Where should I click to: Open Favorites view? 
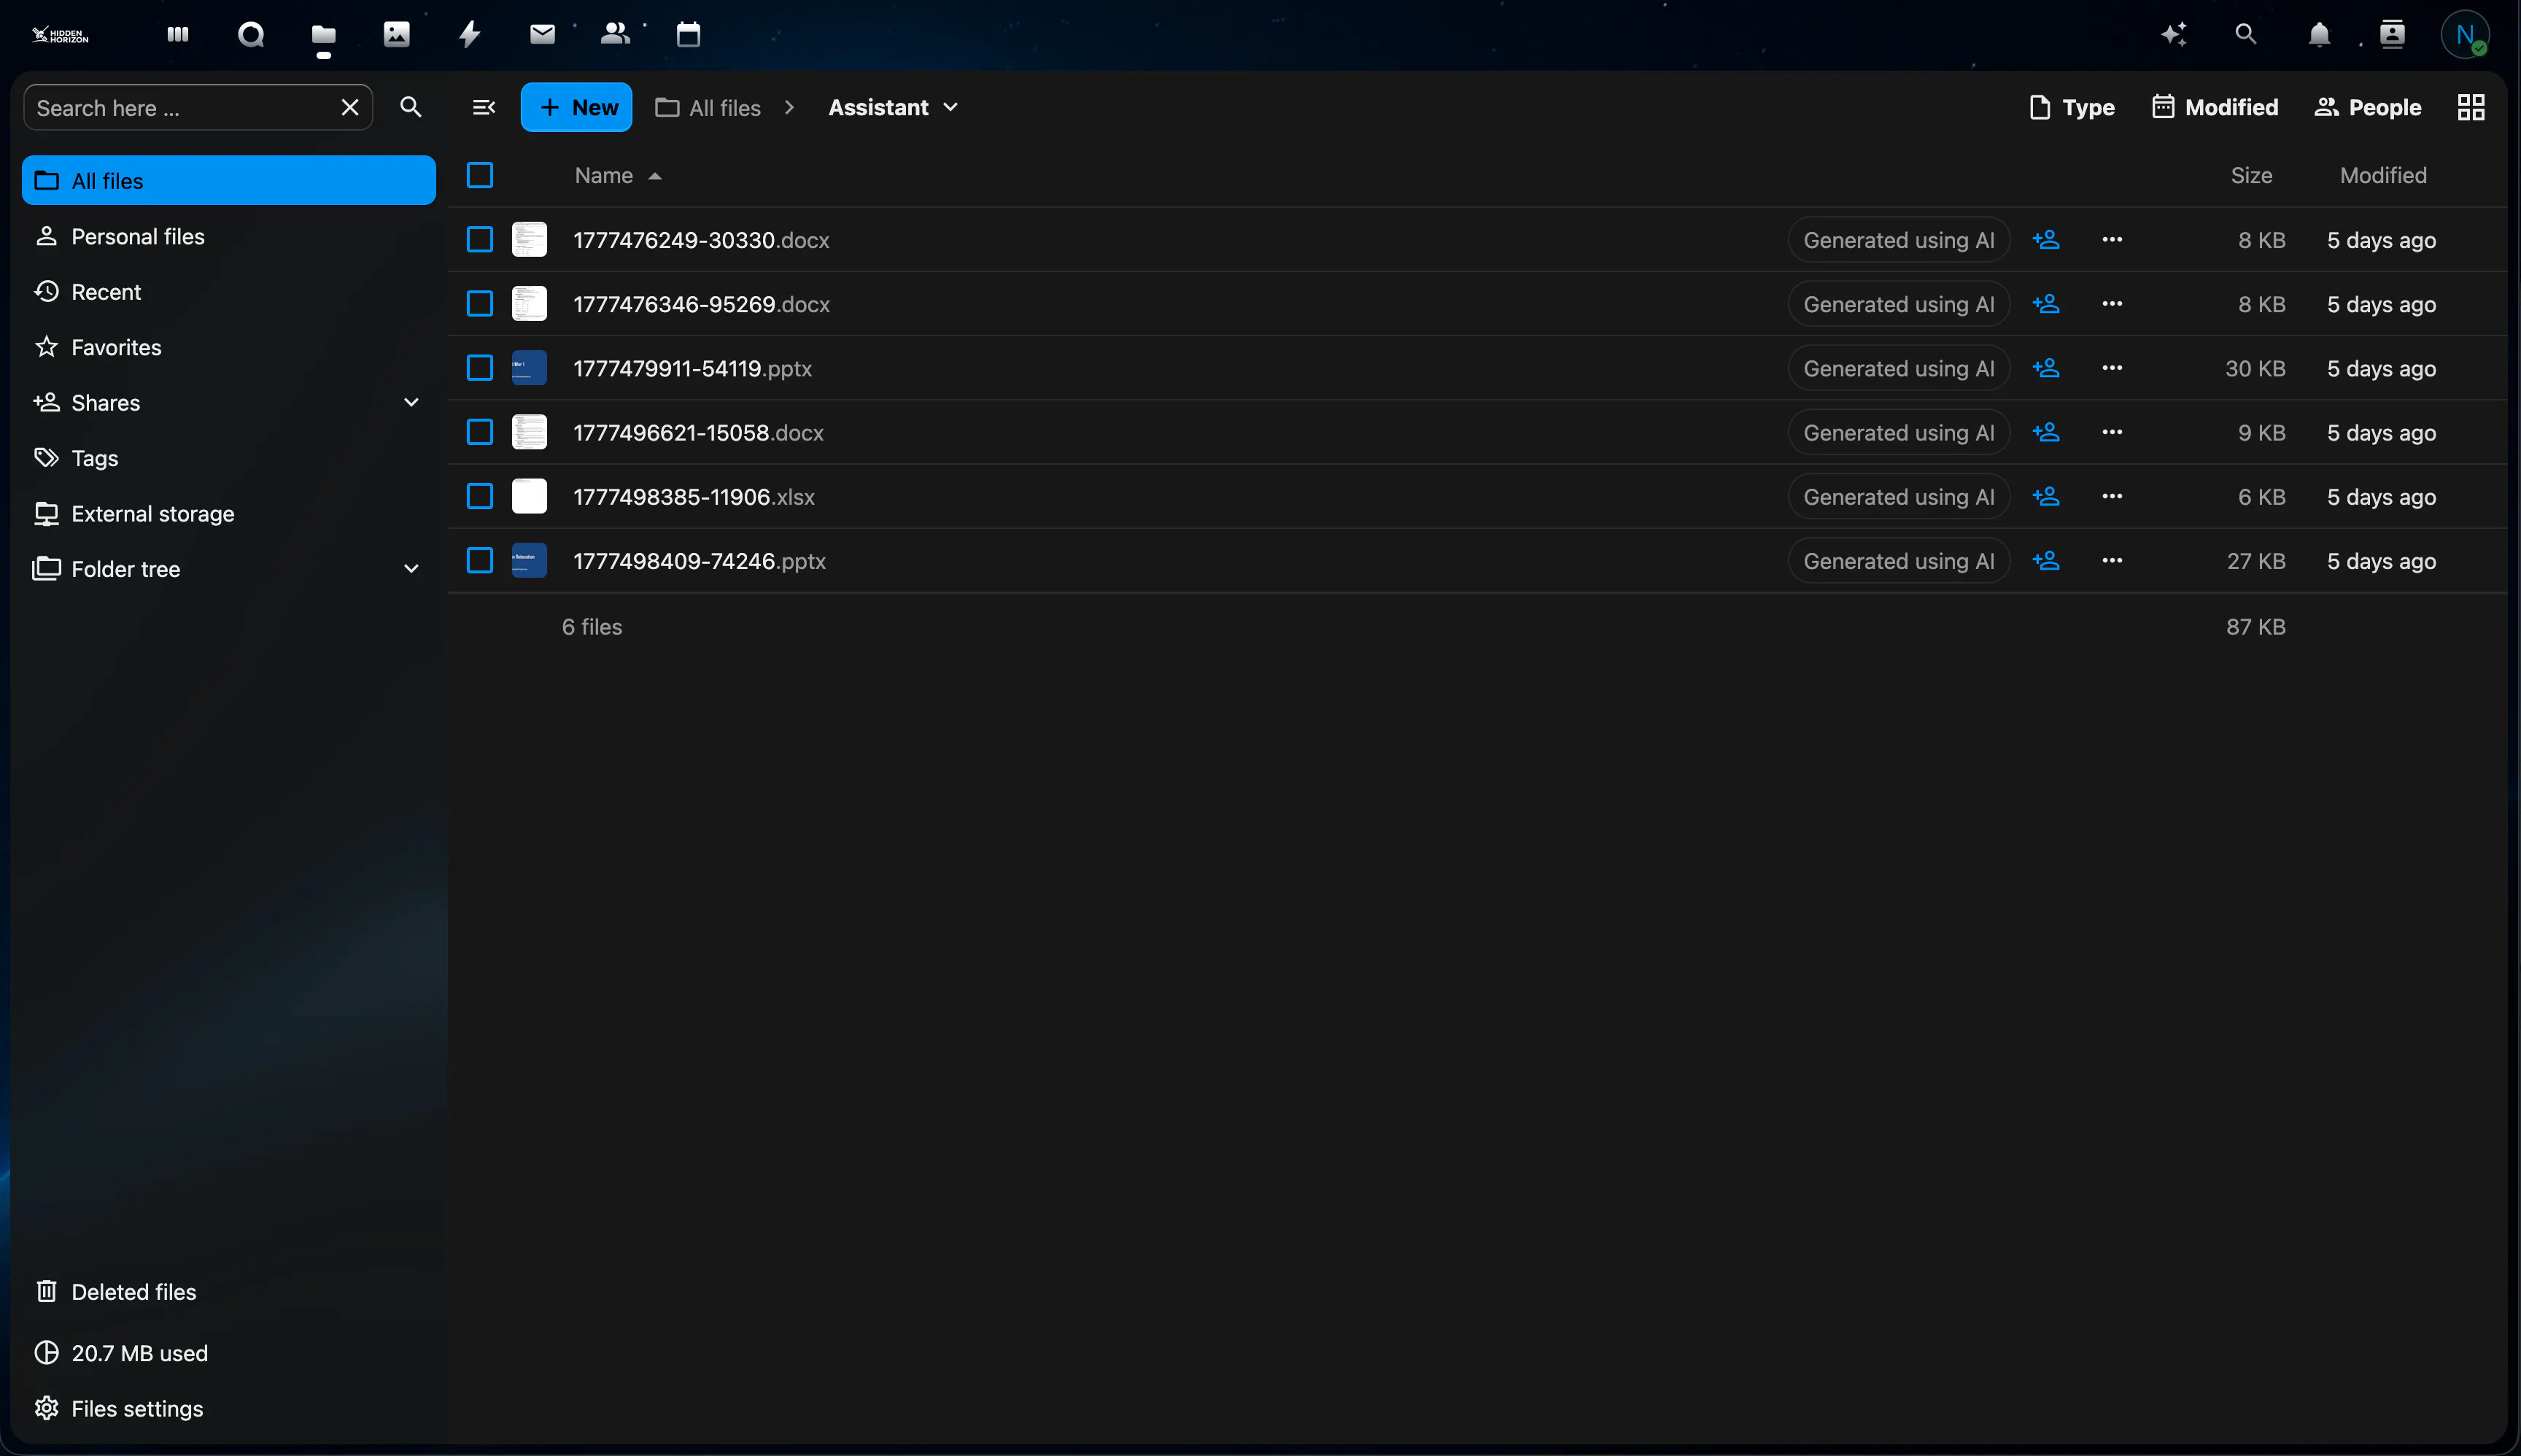point(229,347)
